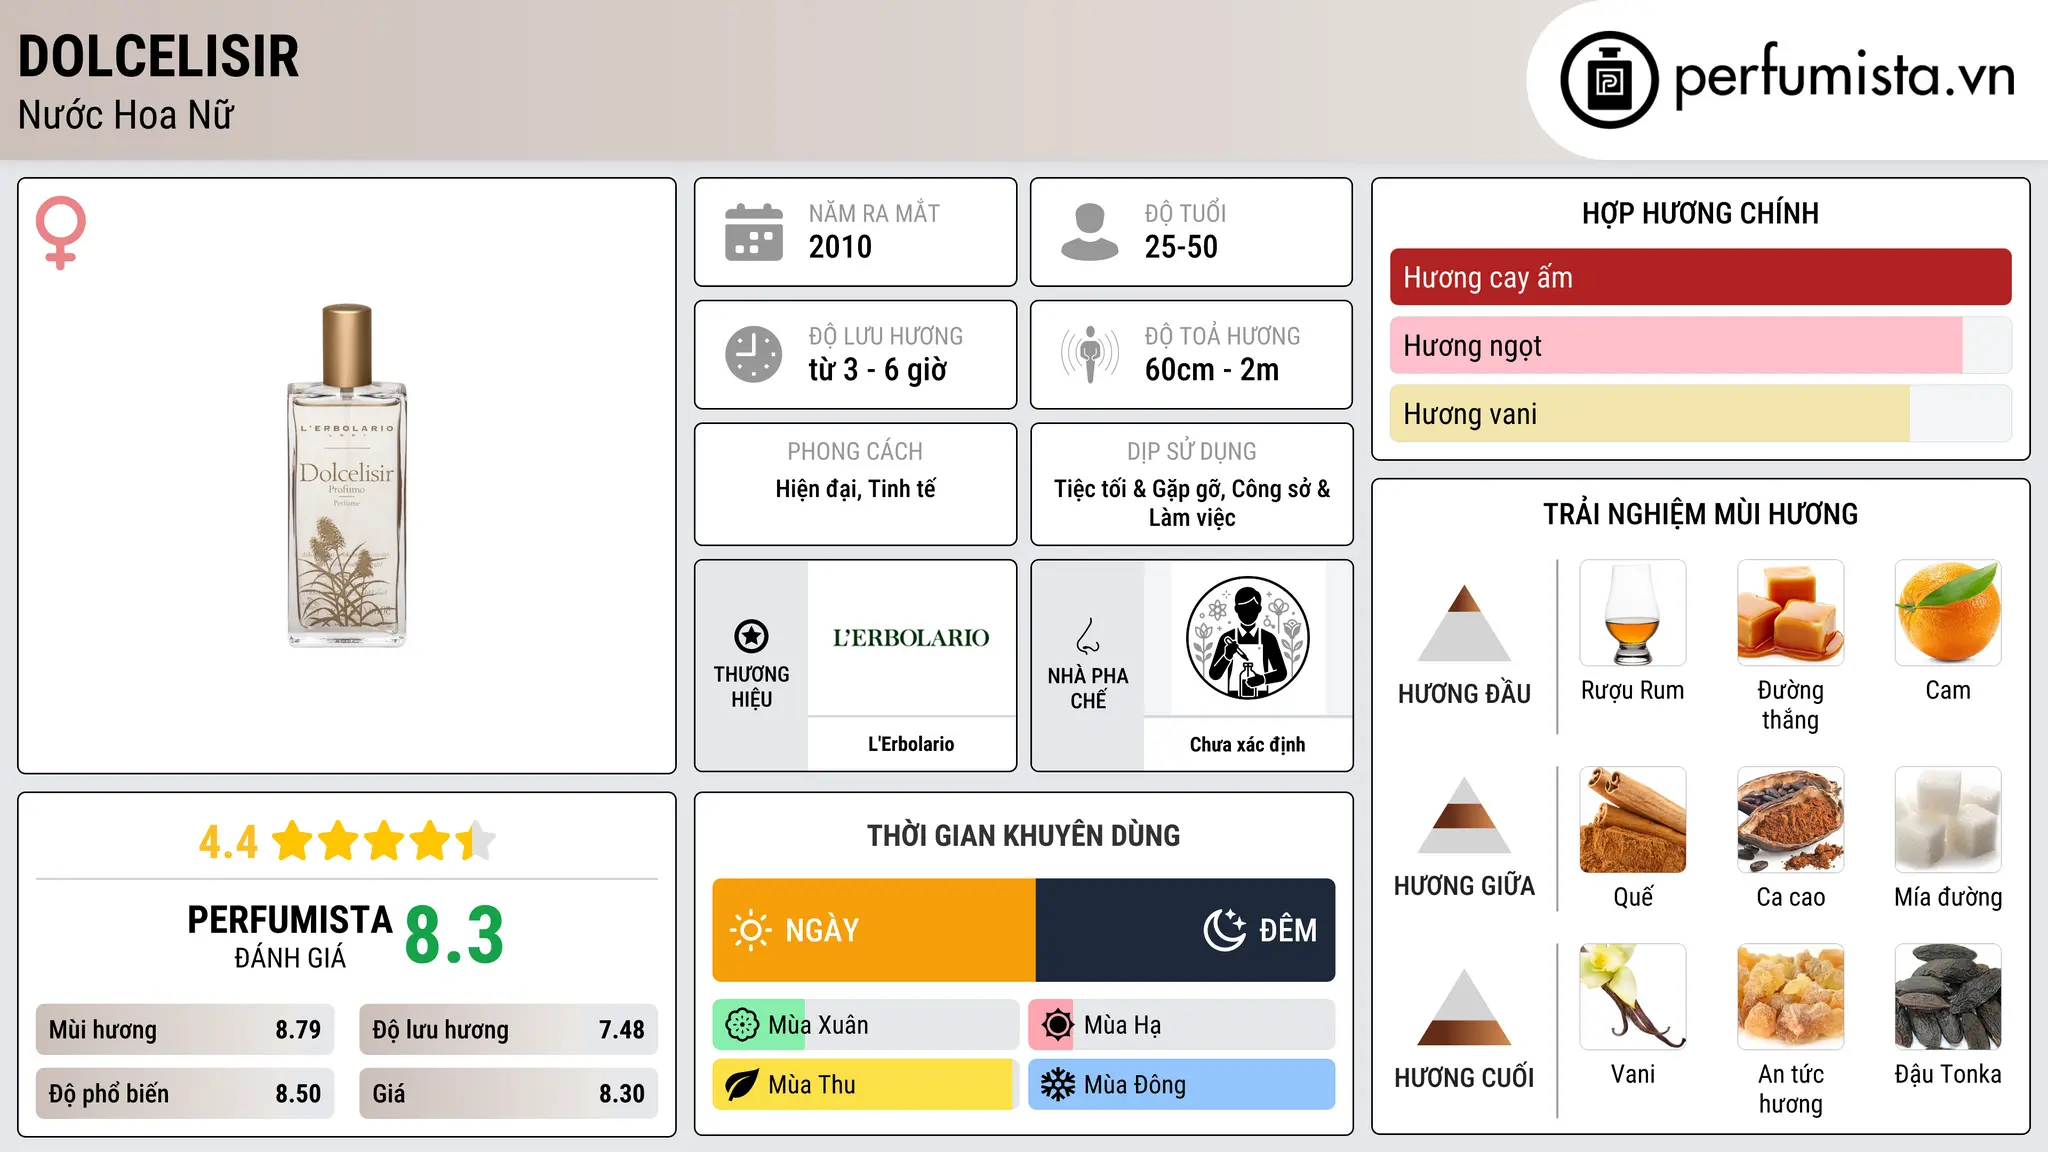Click the base notes pyramid icon above Hương cuối

pos(1465,1007)
